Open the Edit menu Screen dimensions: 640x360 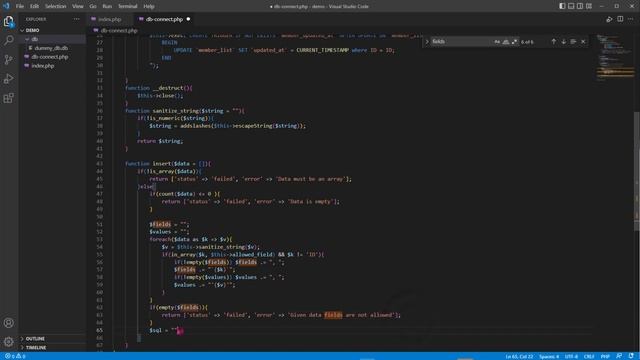(34, 6)
